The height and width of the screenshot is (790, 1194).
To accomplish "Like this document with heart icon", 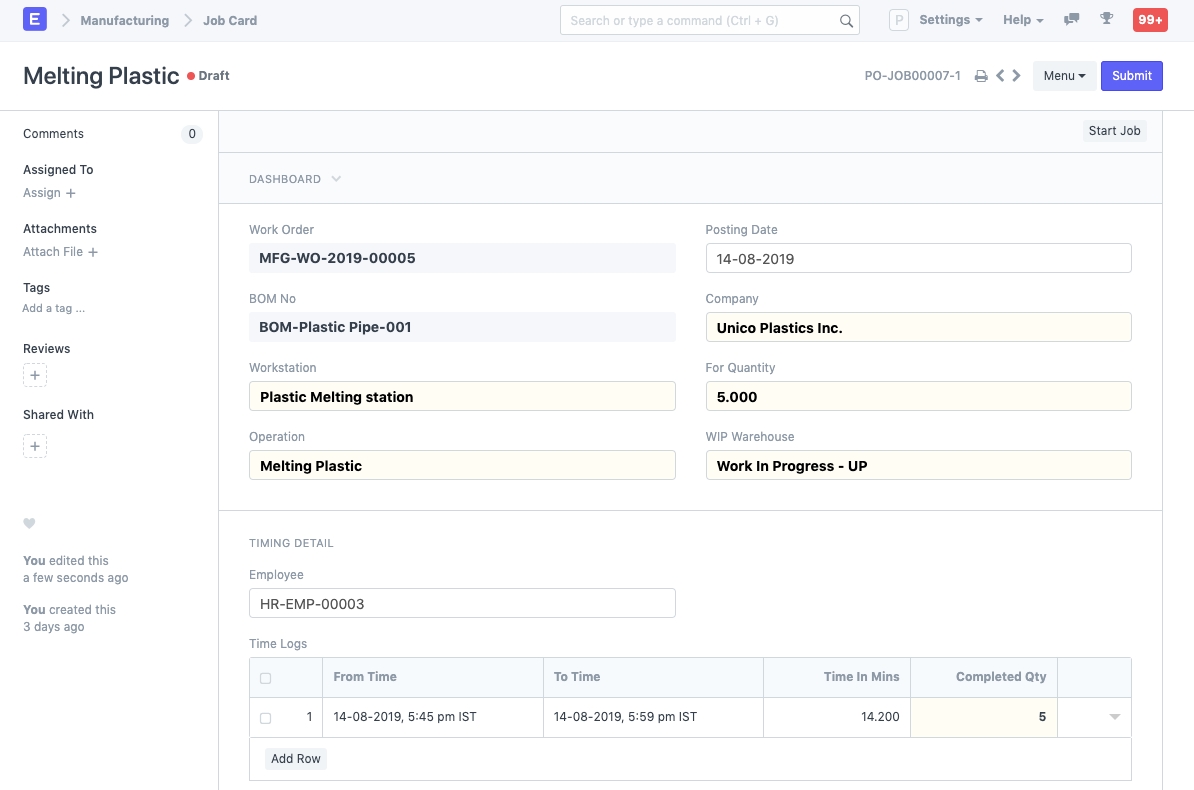I will [x=29, y=523].
